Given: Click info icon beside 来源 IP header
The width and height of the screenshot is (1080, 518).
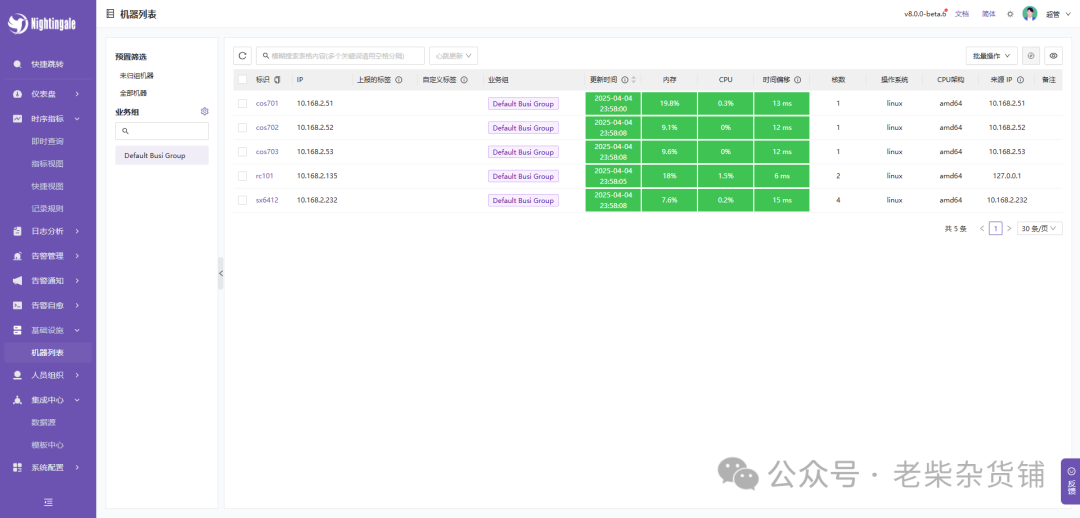Looking at the screenshot, I should coord(1020,80).
